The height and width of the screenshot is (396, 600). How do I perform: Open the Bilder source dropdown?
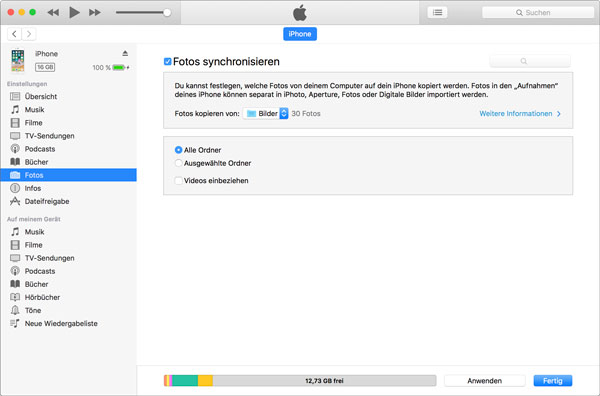[x=266, y=114]
